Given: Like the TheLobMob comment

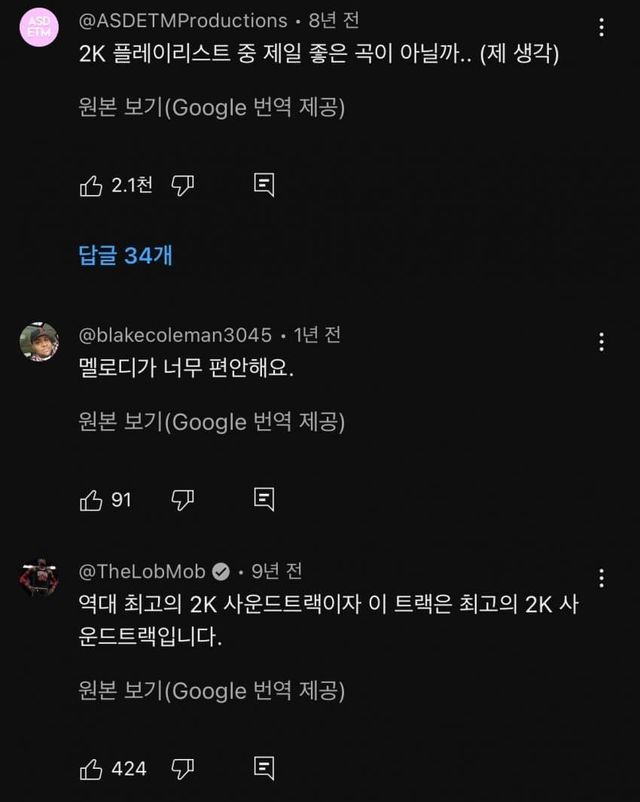Looking at the screenshot, I should tap(91, 768).
